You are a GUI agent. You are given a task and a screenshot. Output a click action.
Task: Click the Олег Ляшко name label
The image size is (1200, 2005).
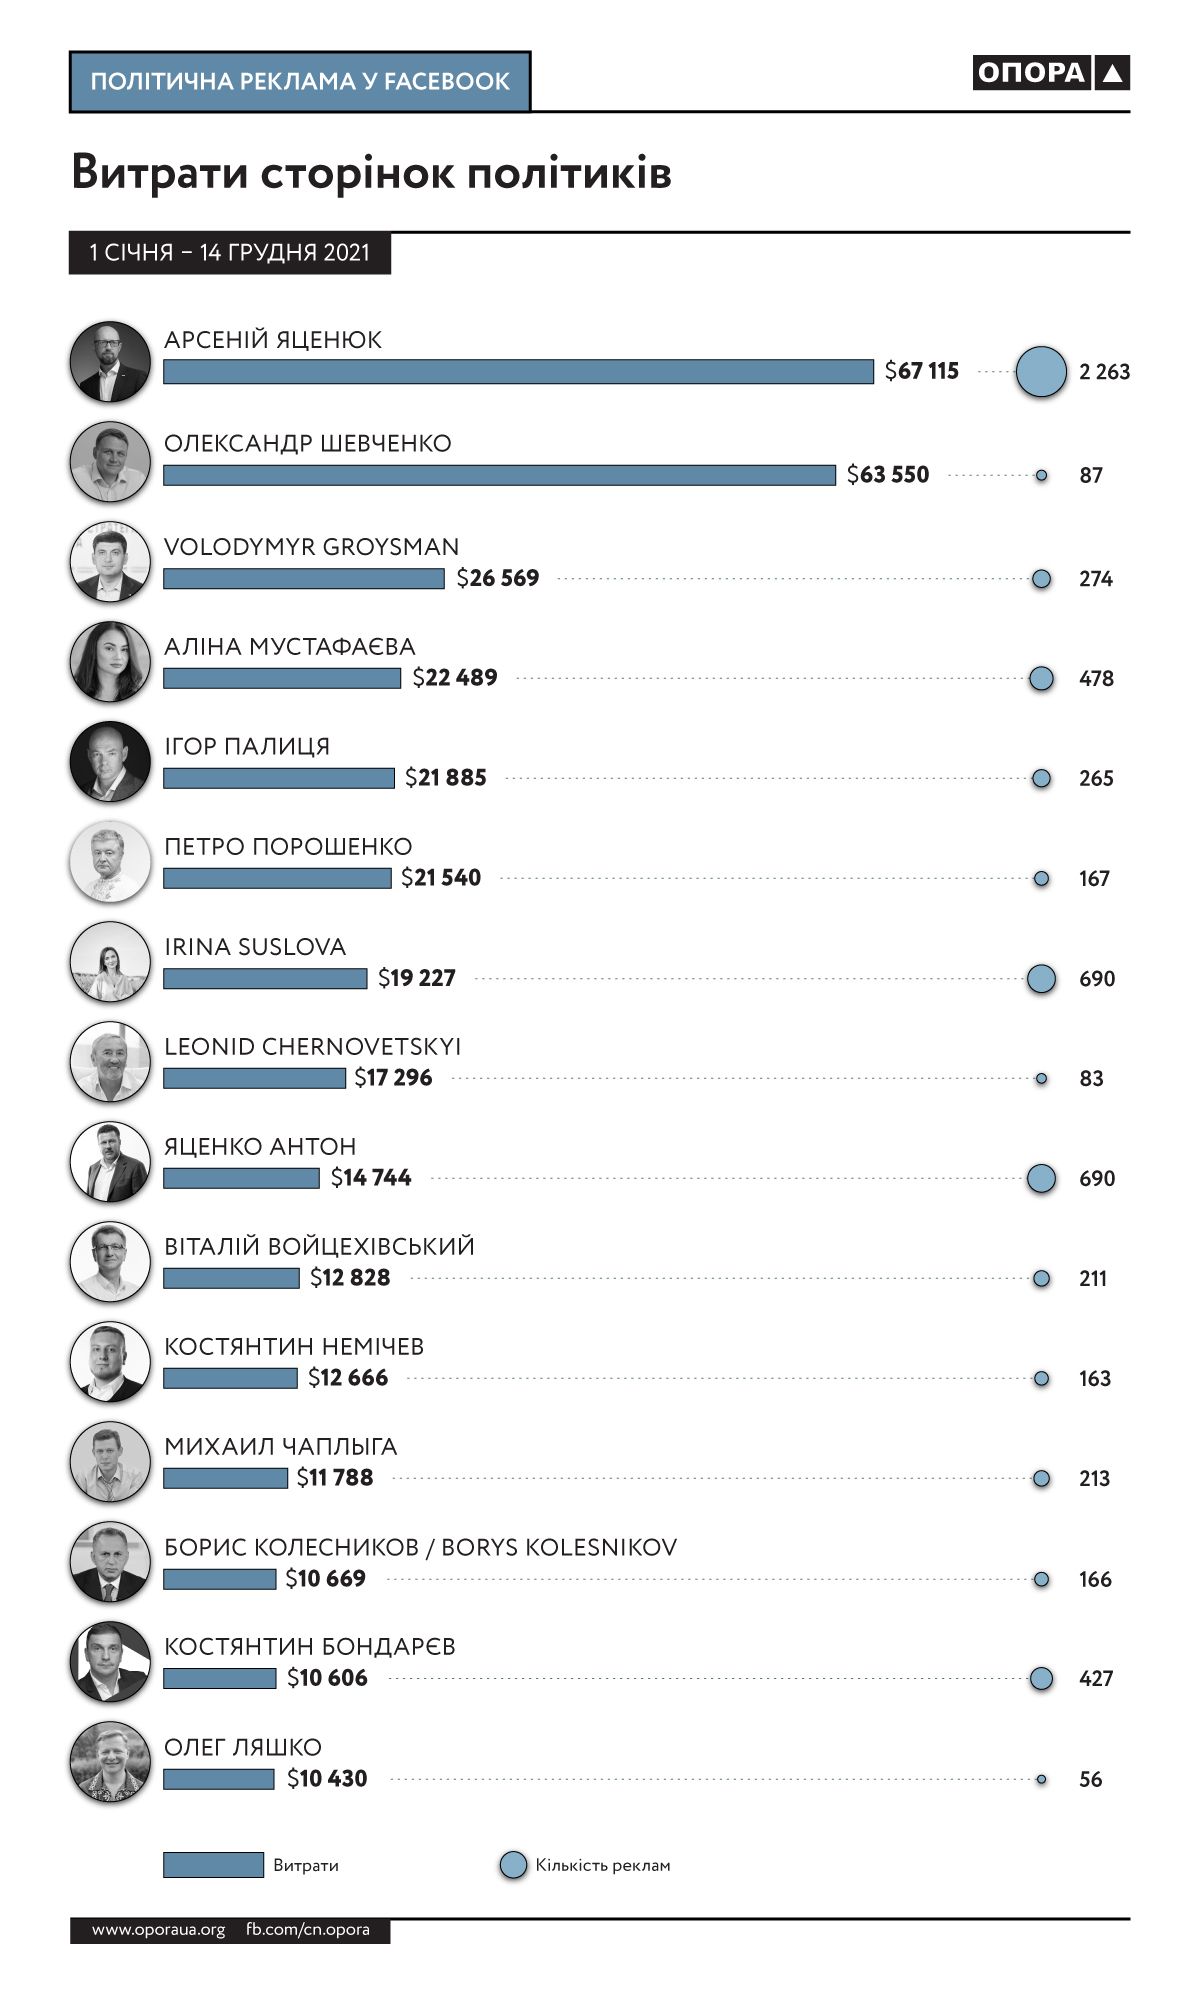pyautogui.click(x=243, y=1747)
